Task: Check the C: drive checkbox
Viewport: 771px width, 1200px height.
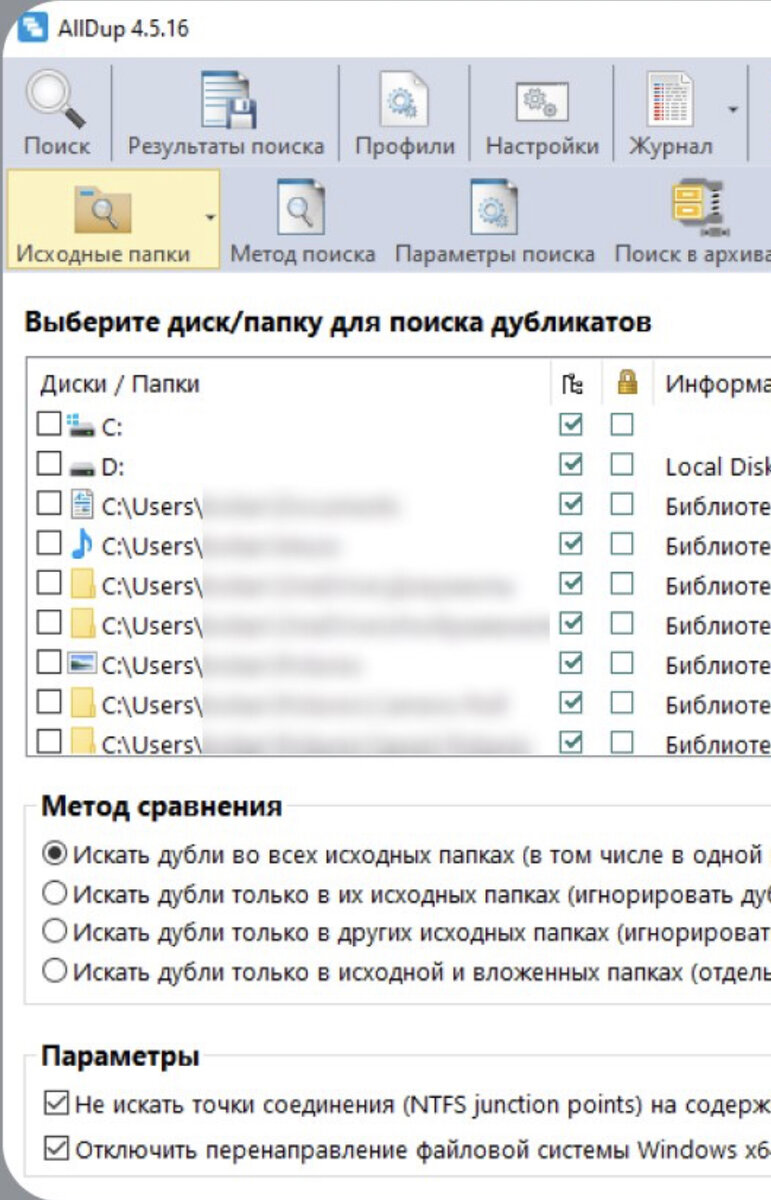Action: tap(48, 426)
